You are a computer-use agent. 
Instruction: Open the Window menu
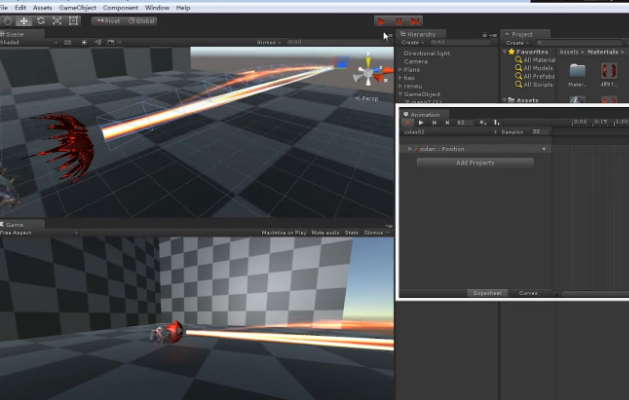click(157, 8)
